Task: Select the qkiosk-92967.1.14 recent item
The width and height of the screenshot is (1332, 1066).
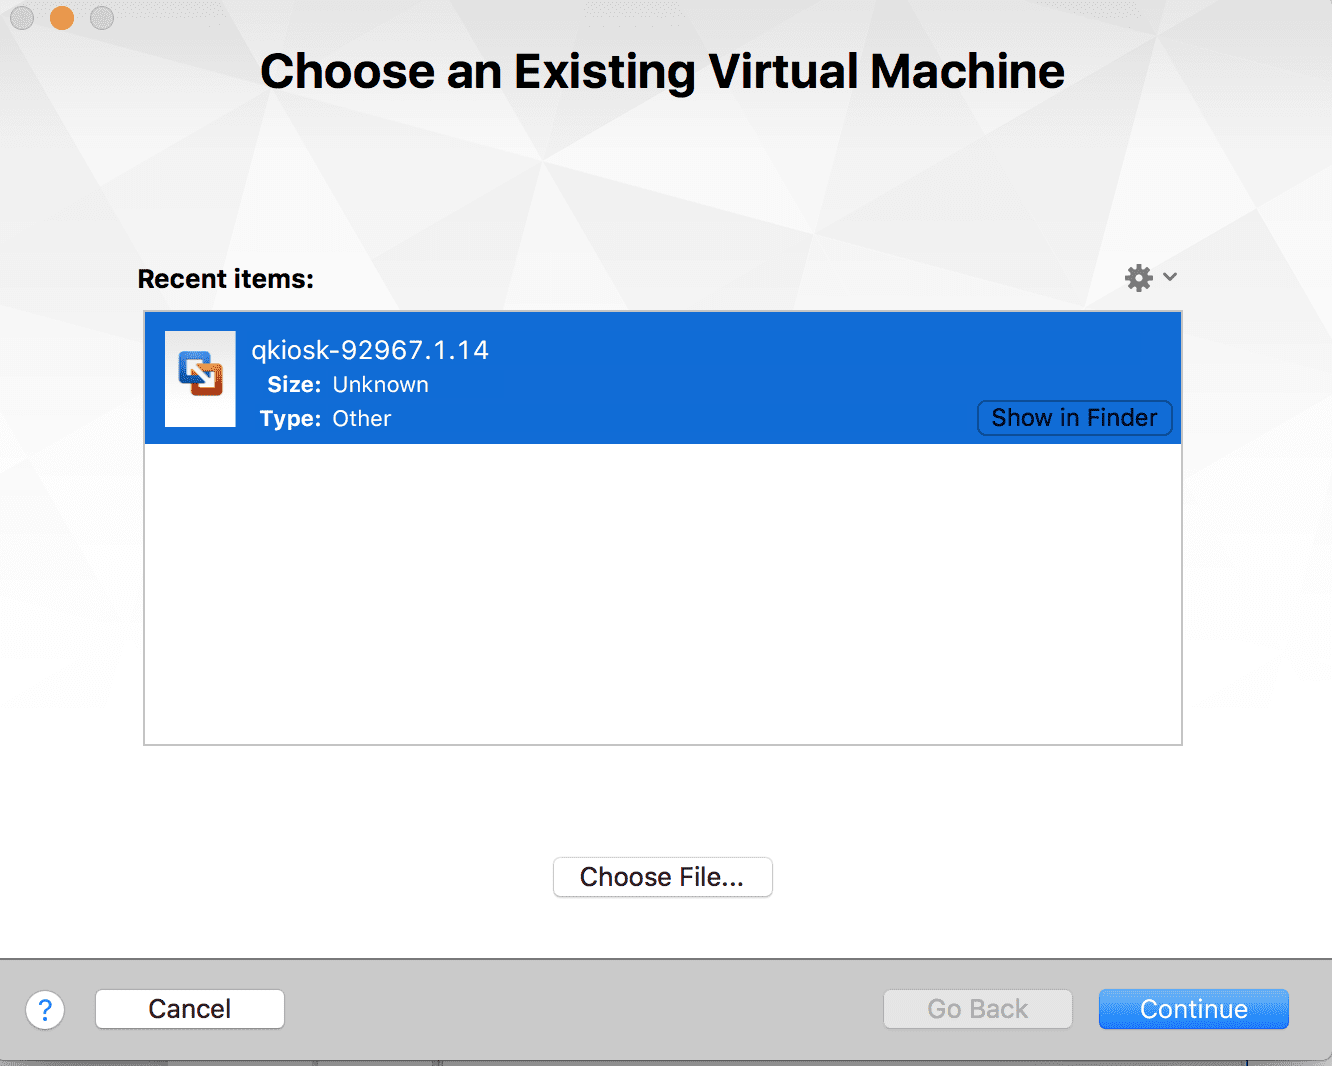Action: click(x=663, y=378)
